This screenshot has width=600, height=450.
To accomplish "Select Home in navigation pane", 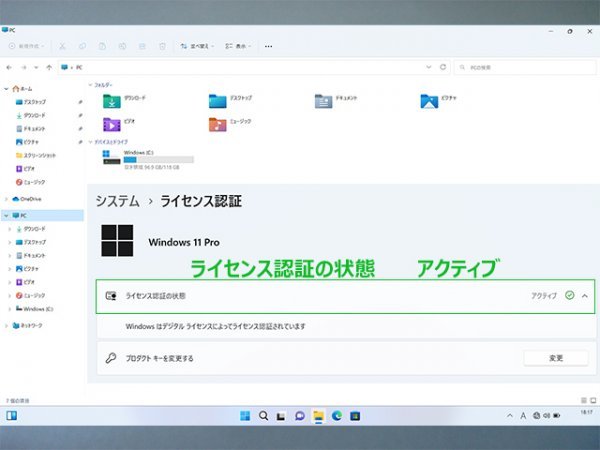I will (x=23, y=89).
